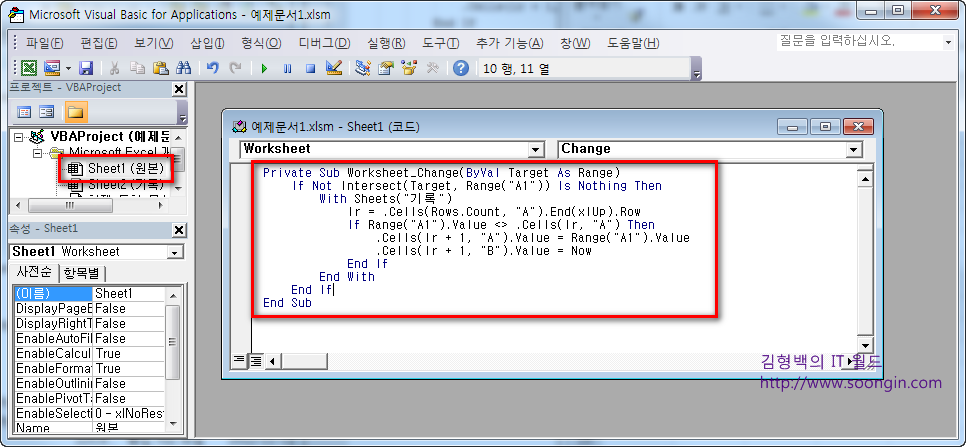Click Full Module View button in code window

click(x=254, y=360)
